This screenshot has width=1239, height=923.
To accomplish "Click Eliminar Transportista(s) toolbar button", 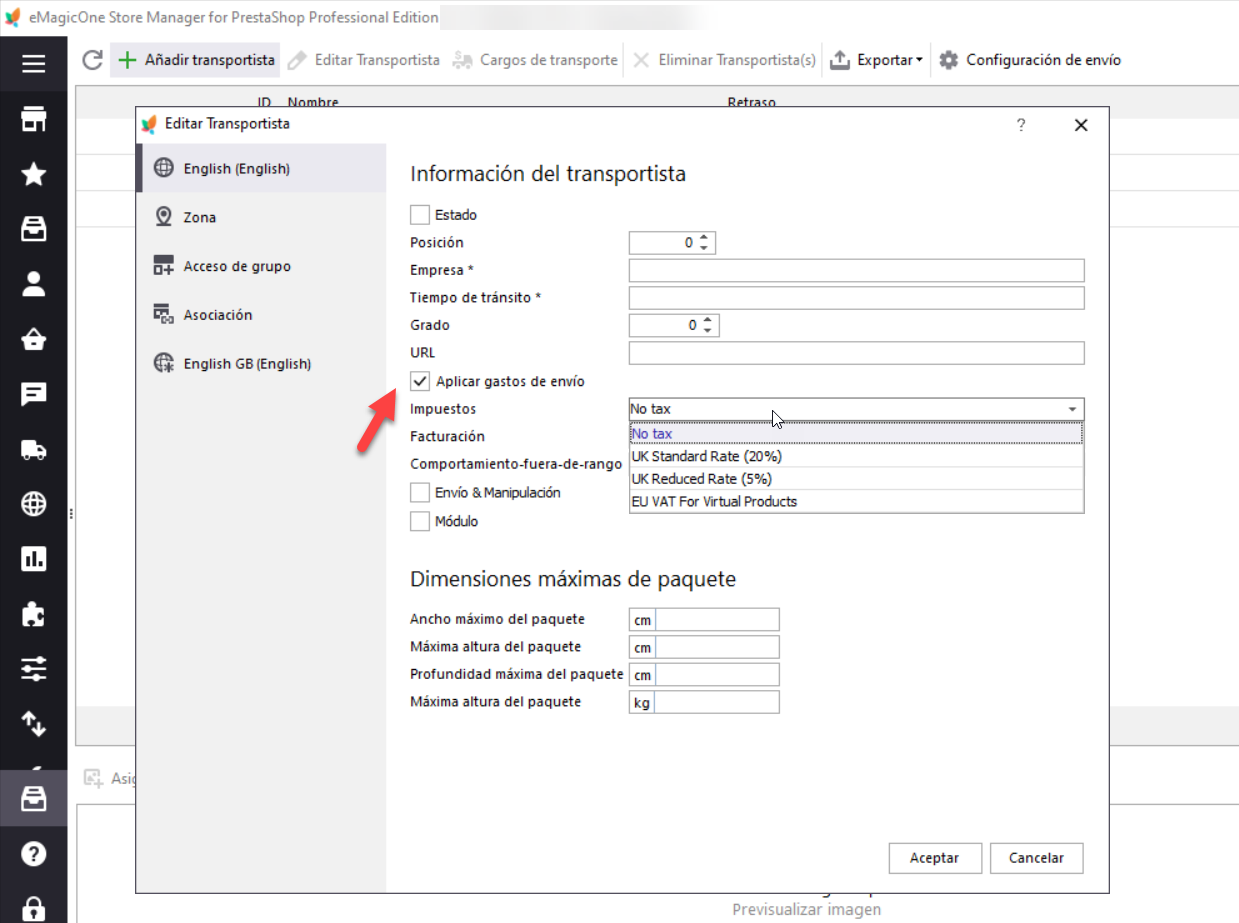I will (x=725, y=60).
